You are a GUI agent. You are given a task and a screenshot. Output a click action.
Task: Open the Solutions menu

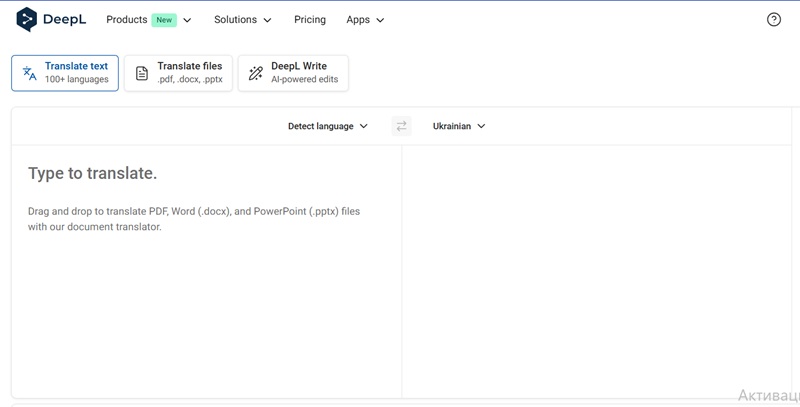pyautogui.click(x=236, y=20)
